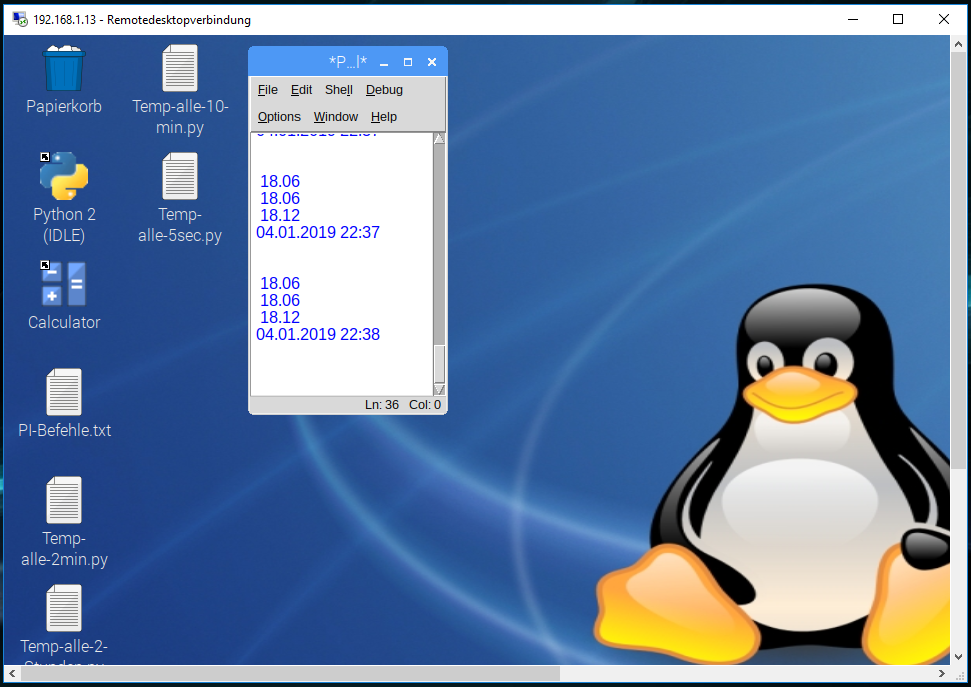Select the Temp-alle-5sec.py file icon

click(x=180, y=177)
